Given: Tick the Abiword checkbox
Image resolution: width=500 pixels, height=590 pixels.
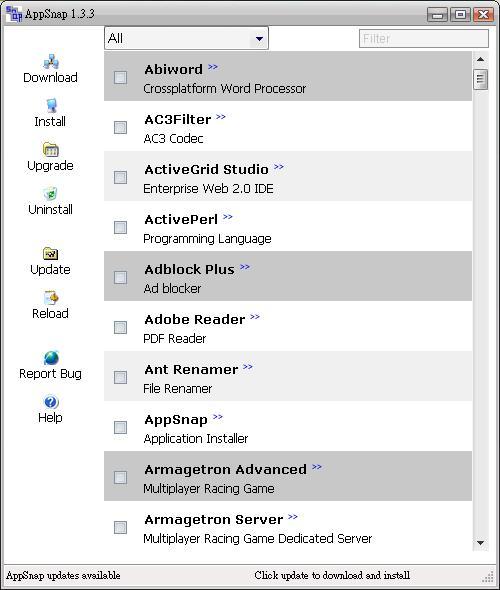Looking at the screenshot, I should 120,78.
